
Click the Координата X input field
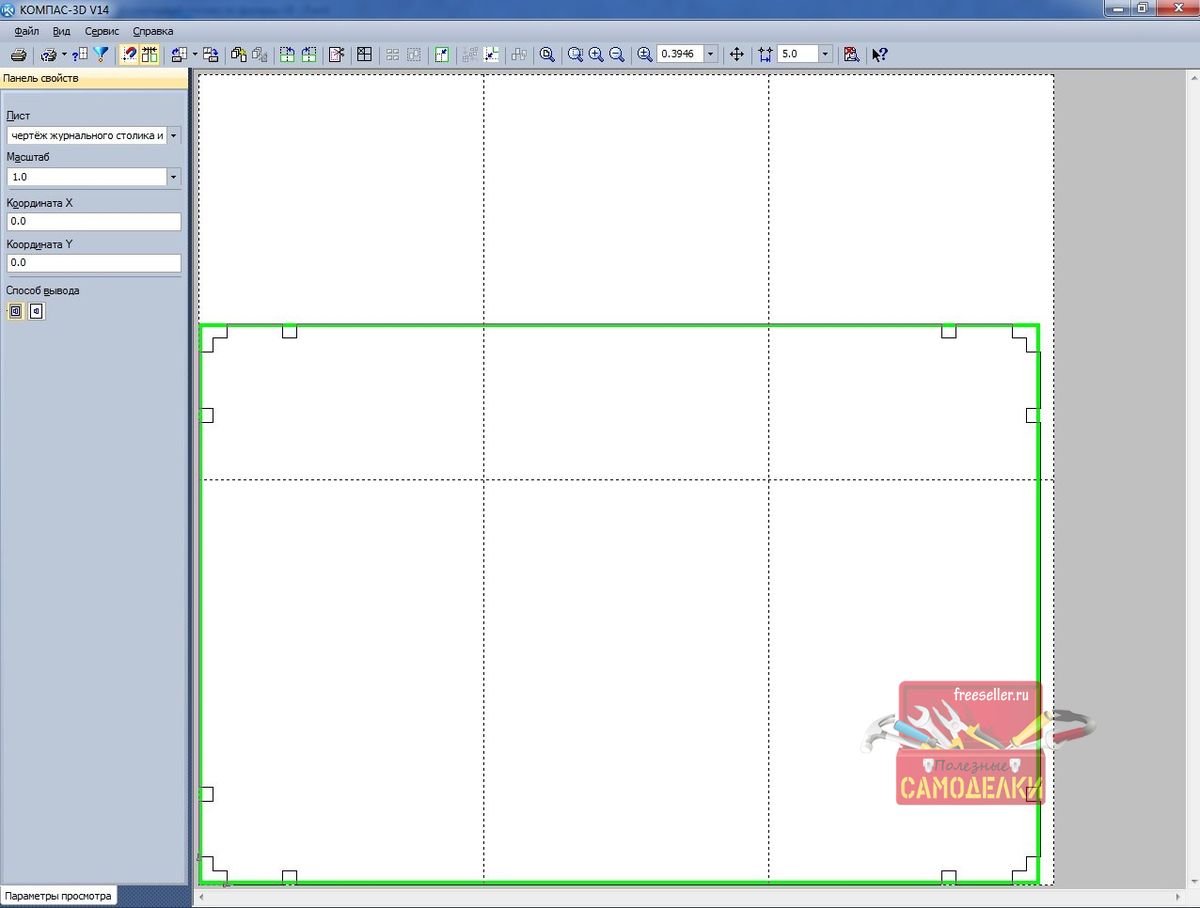(x=93, y=222)
